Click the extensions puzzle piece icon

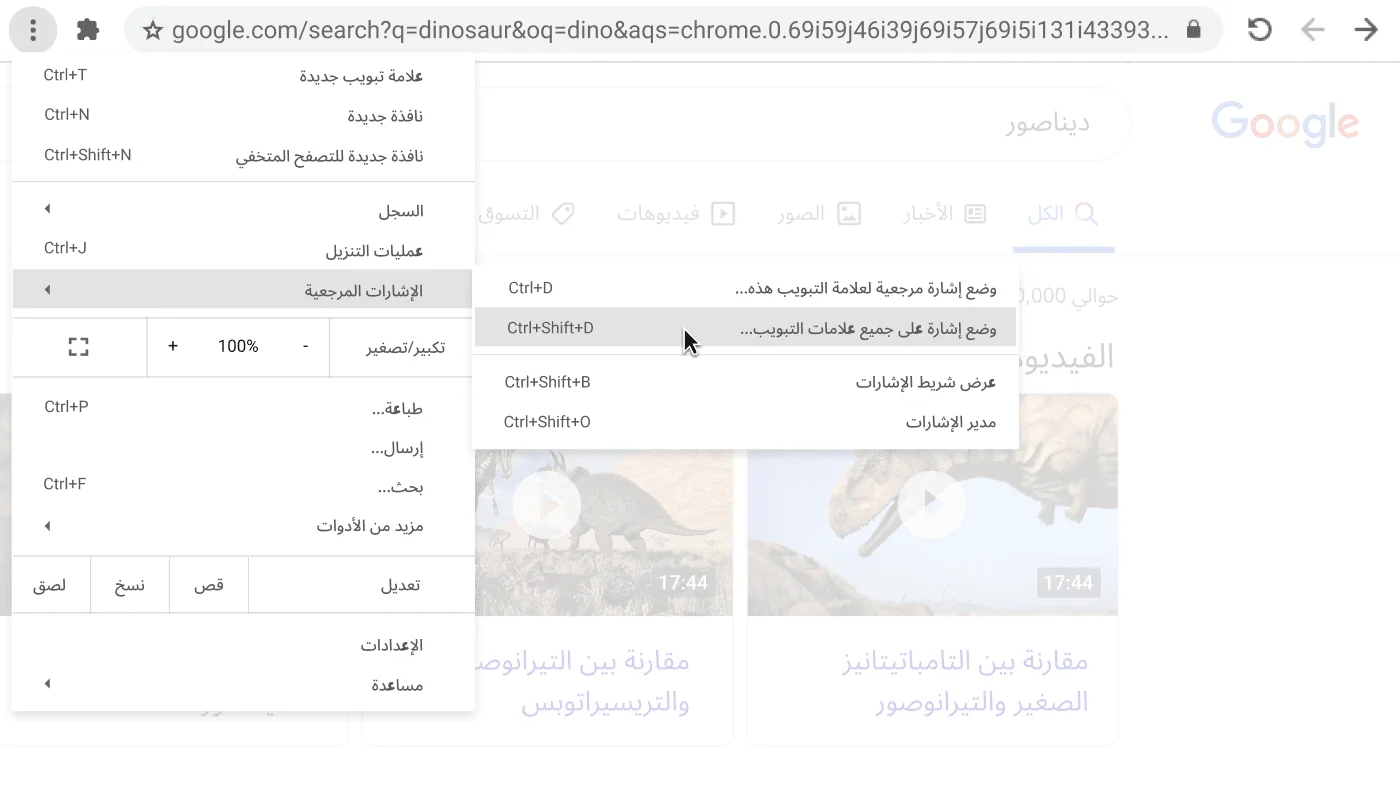(x=87, y=30)
